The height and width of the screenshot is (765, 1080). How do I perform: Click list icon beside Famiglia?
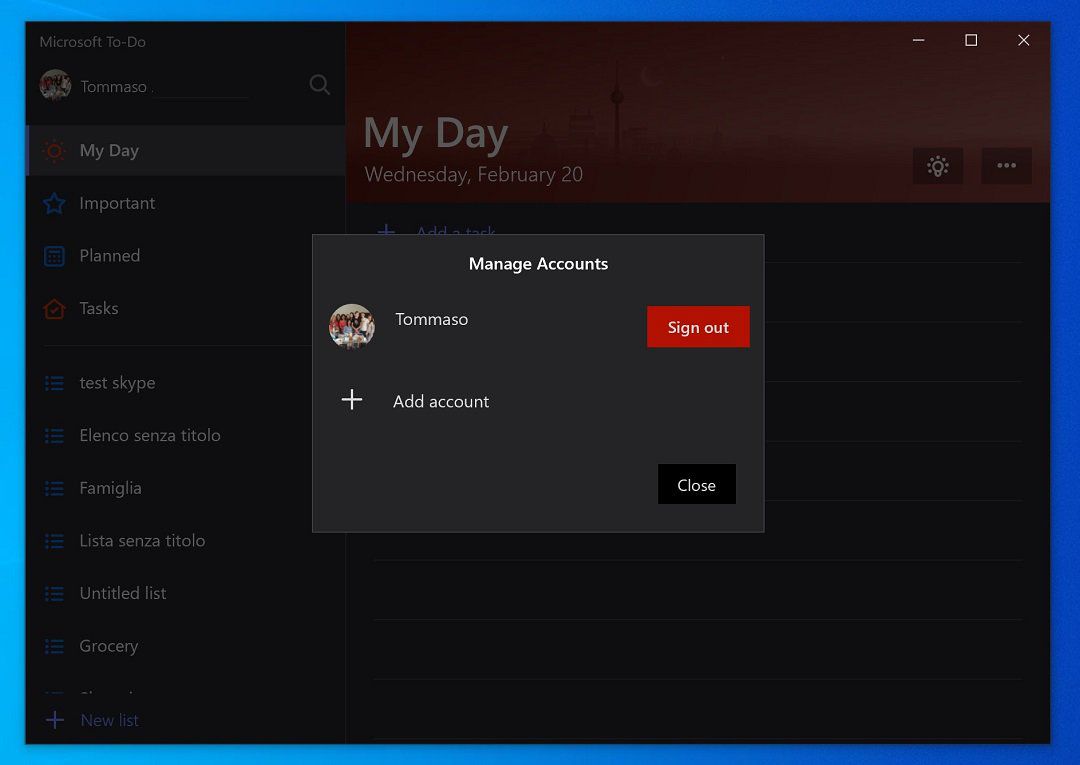coord(54,488)
